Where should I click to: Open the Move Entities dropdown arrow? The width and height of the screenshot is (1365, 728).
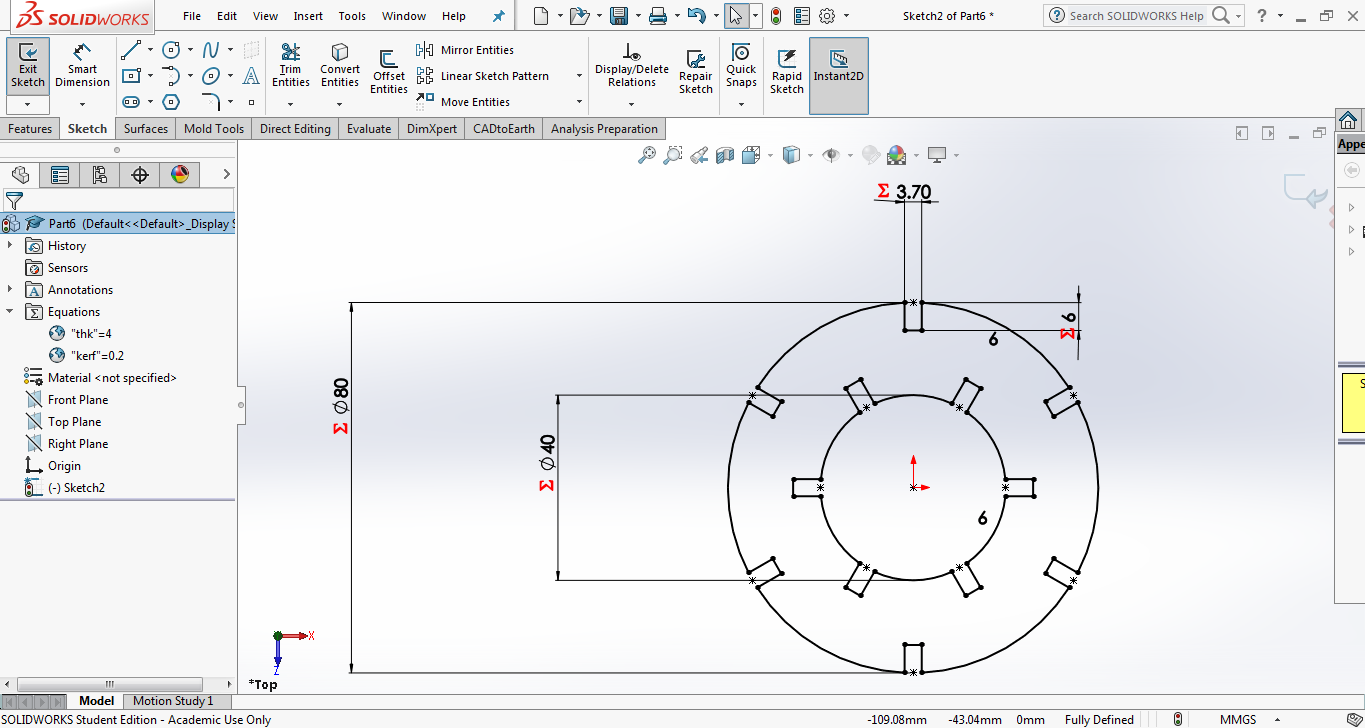(579, 102)
